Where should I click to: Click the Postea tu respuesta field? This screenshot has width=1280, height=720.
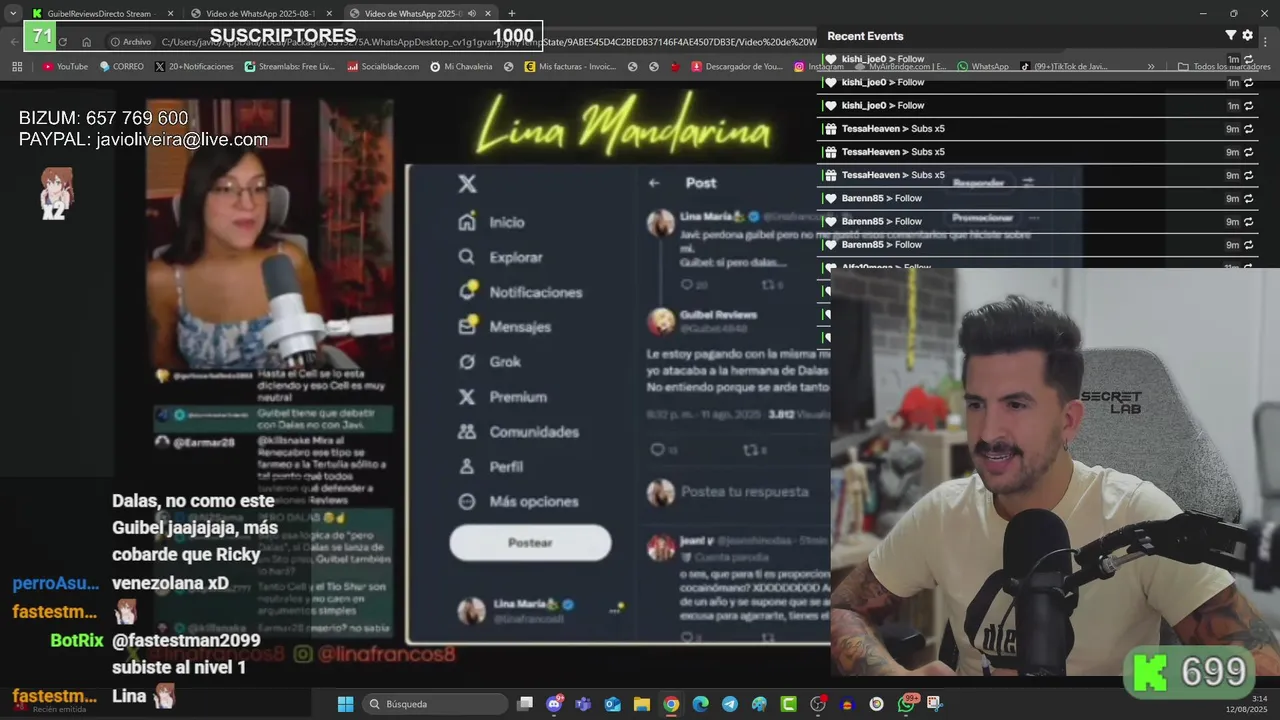tap(745, 492)
